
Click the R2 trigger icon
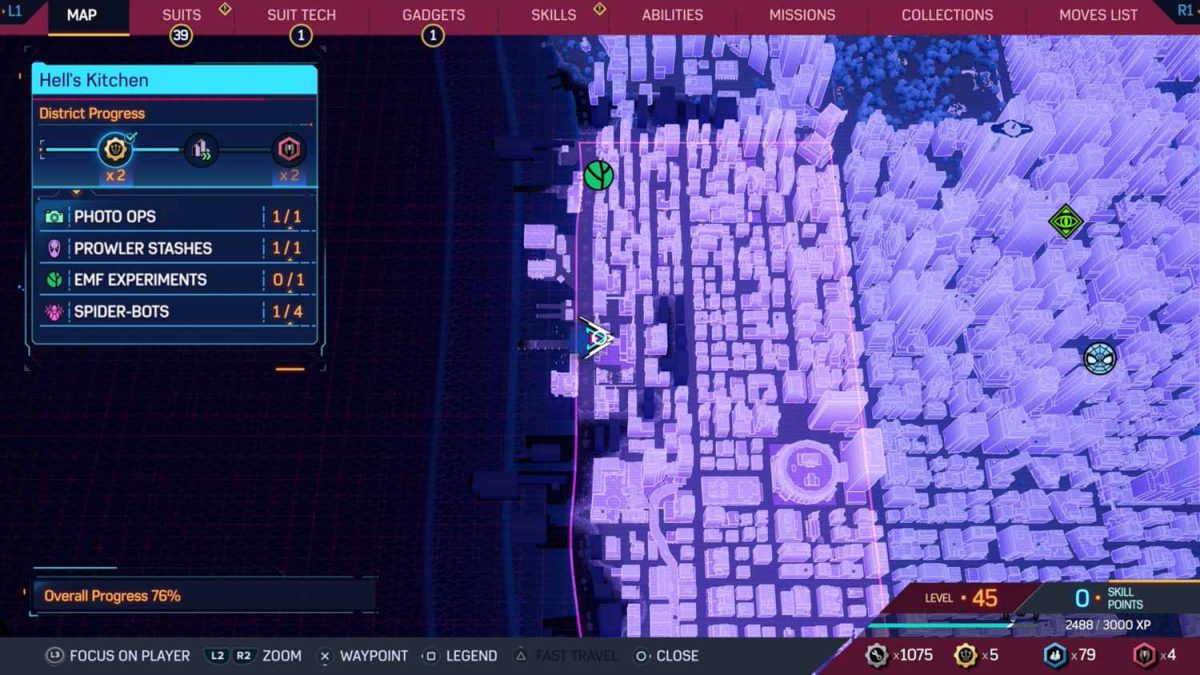244,656
